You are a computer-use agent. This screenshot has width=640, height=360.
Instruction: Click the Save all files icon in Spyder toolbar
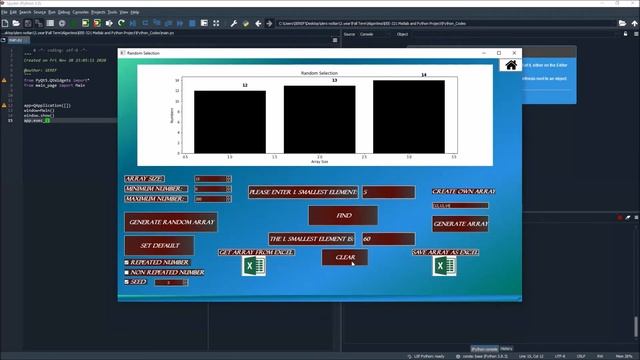[x=39, y=23]
